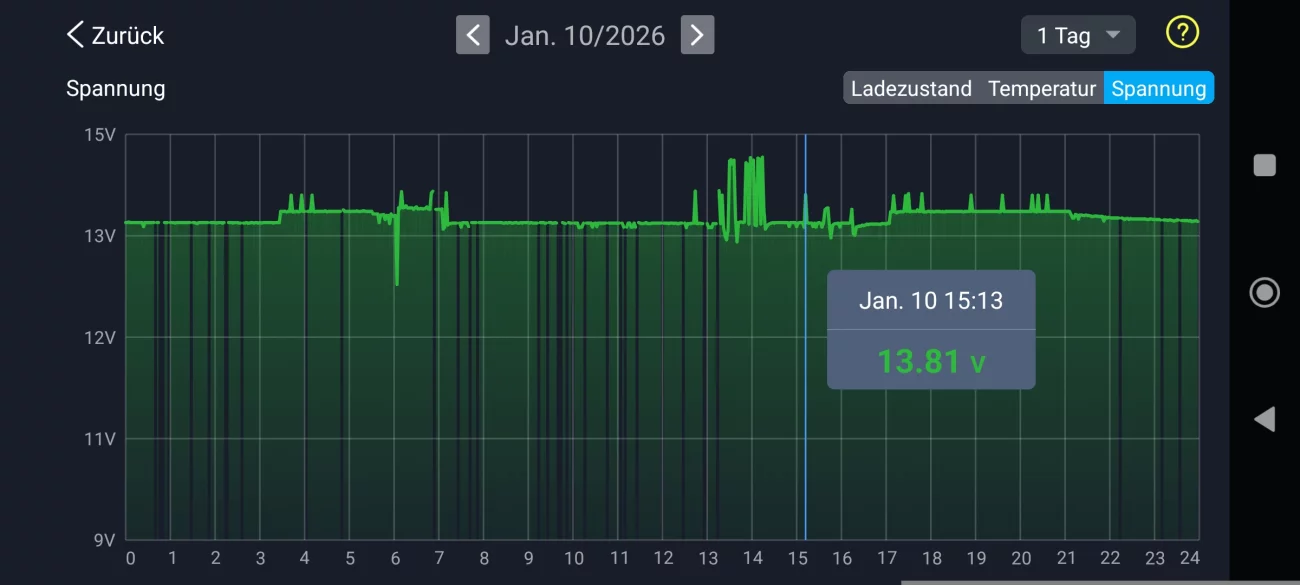Screen dimensions: 1300x585
Task: Go to the previous day with left arrow
Action: click(473, 35)
